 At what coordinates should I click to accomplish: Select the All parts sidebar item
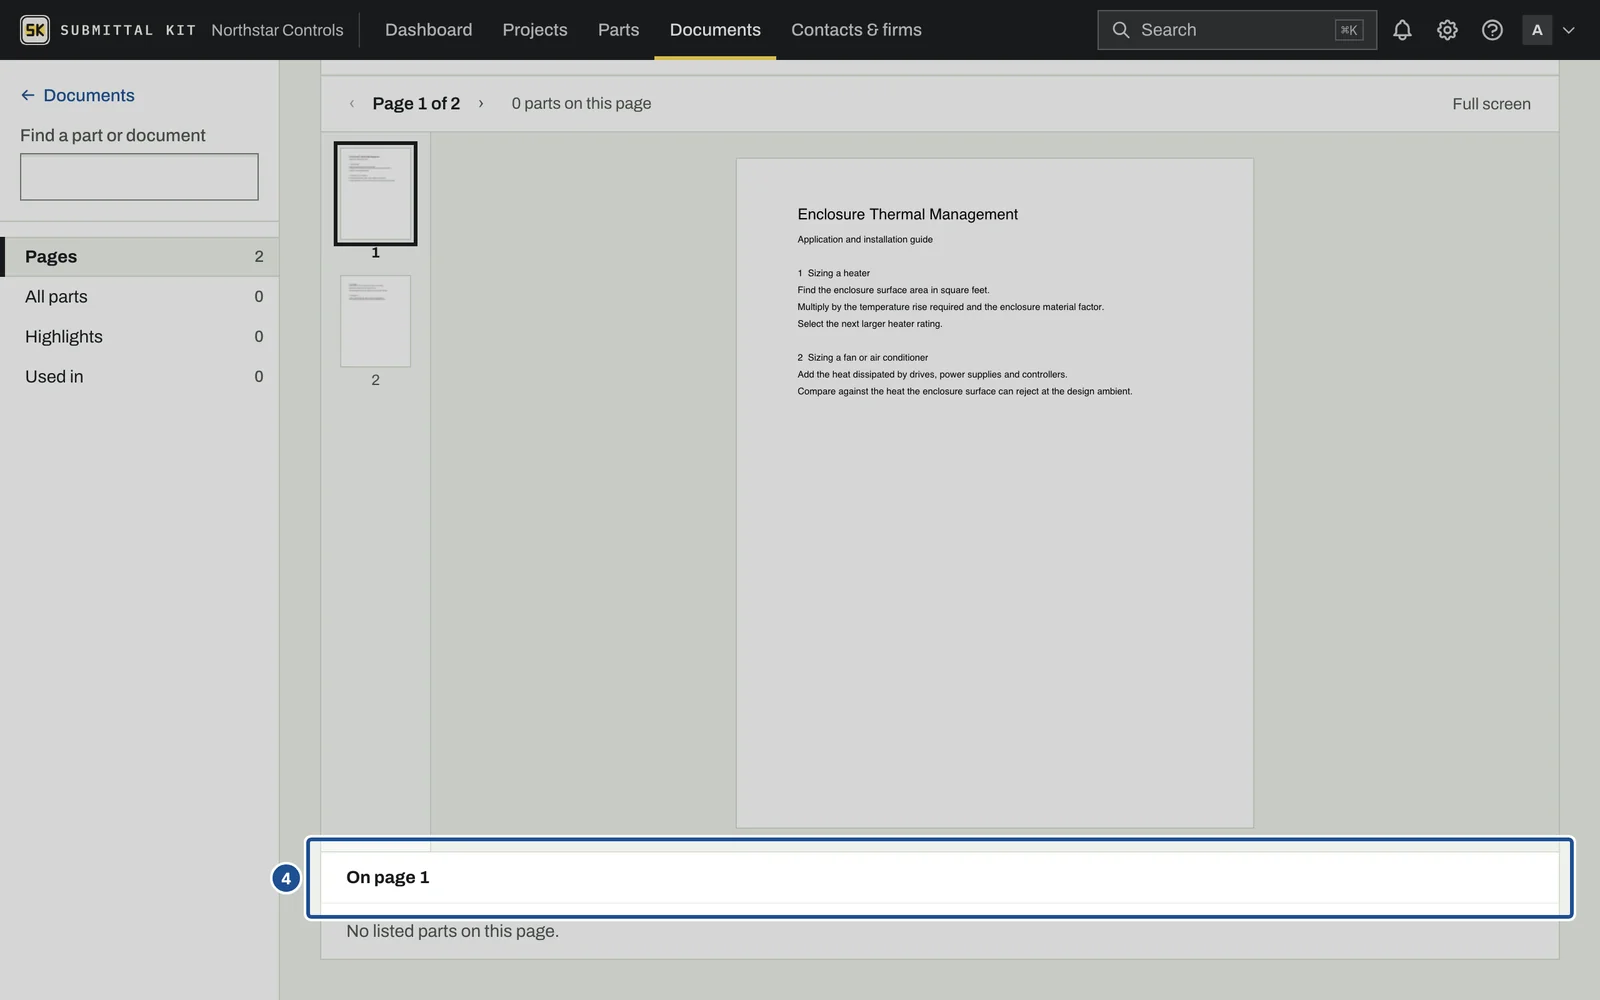pyautogui.click(x=139, y=296)
